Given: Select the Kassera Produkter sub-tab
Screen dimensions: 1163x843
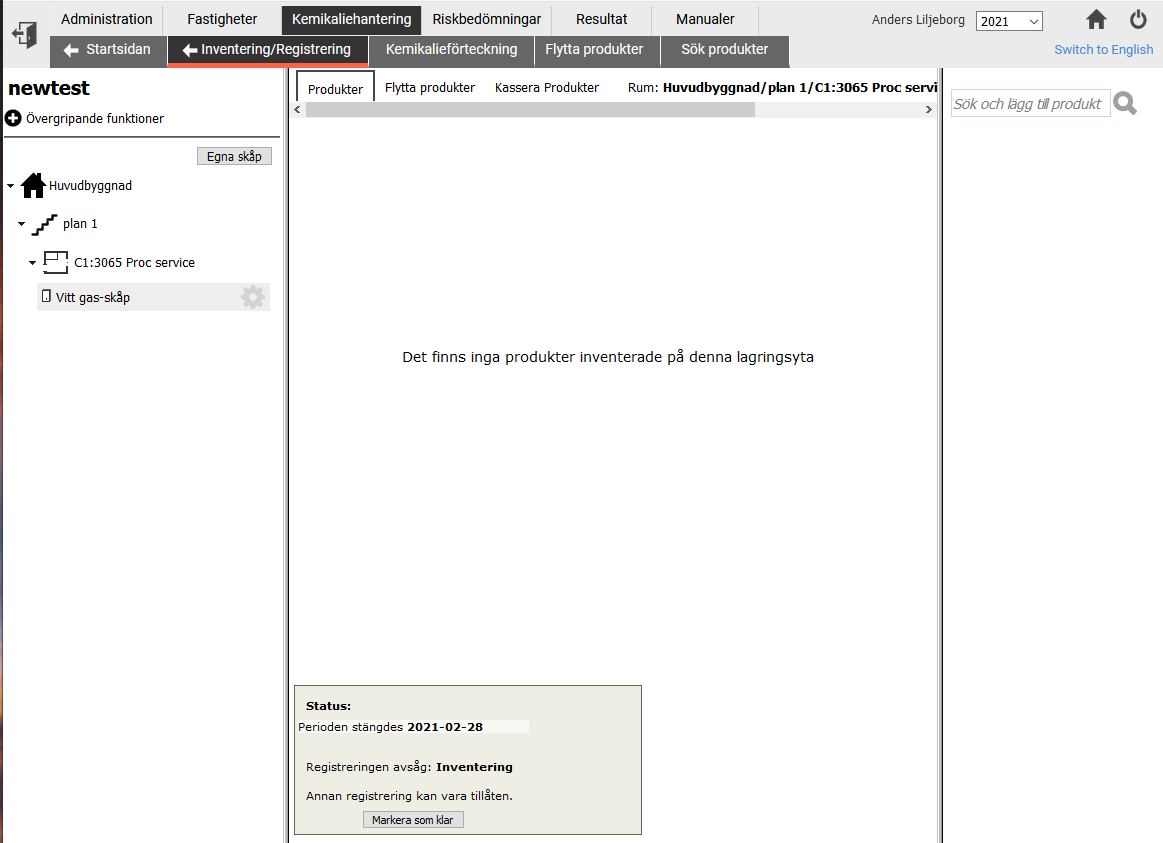Looking at the screenshot, I should [547, 87].
